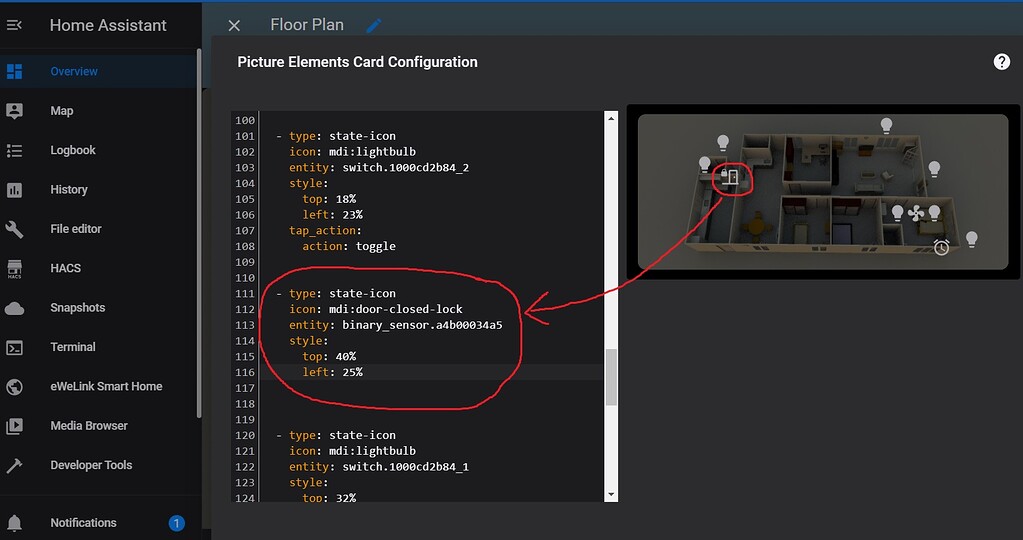The height and width of the screenshot is (540, 1023).
Task: Click the code editor scrollbar up arrow
Action: (611, 118)
